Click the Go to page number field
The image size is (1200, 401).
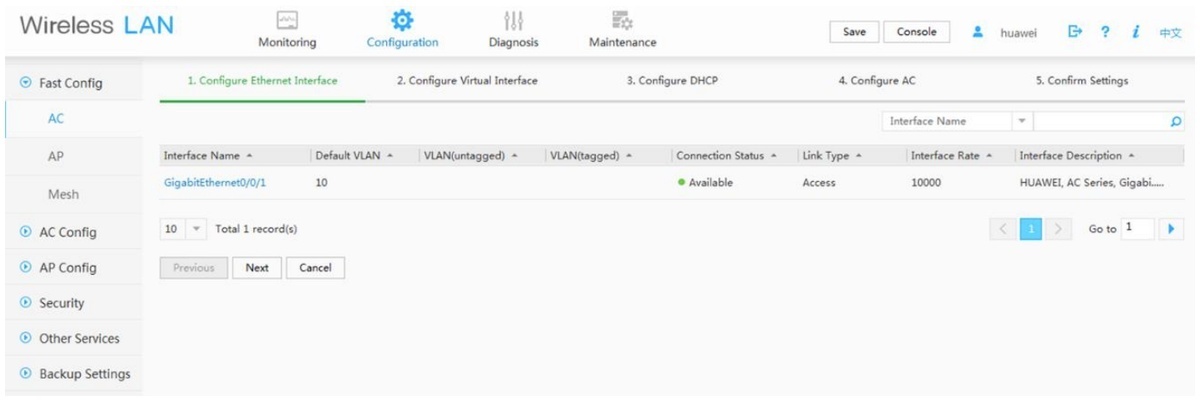[x=1137, y=229]
